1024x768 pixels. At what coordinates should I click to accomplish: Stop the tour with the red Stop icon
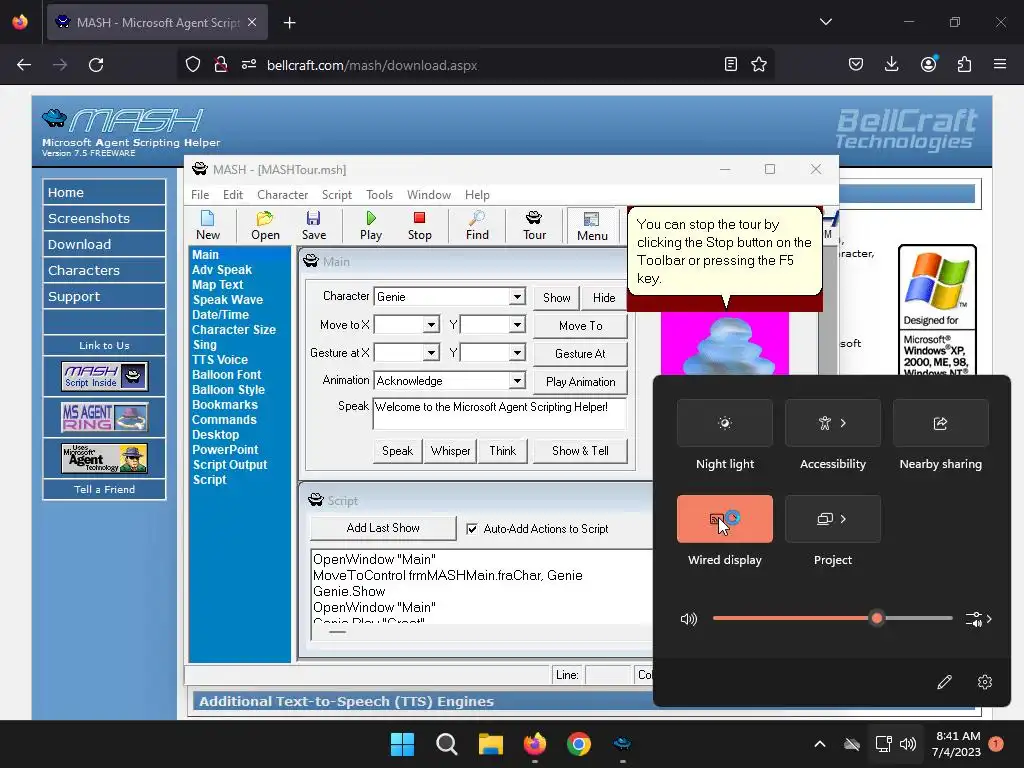pyautogui.click(x=419, y=225)
